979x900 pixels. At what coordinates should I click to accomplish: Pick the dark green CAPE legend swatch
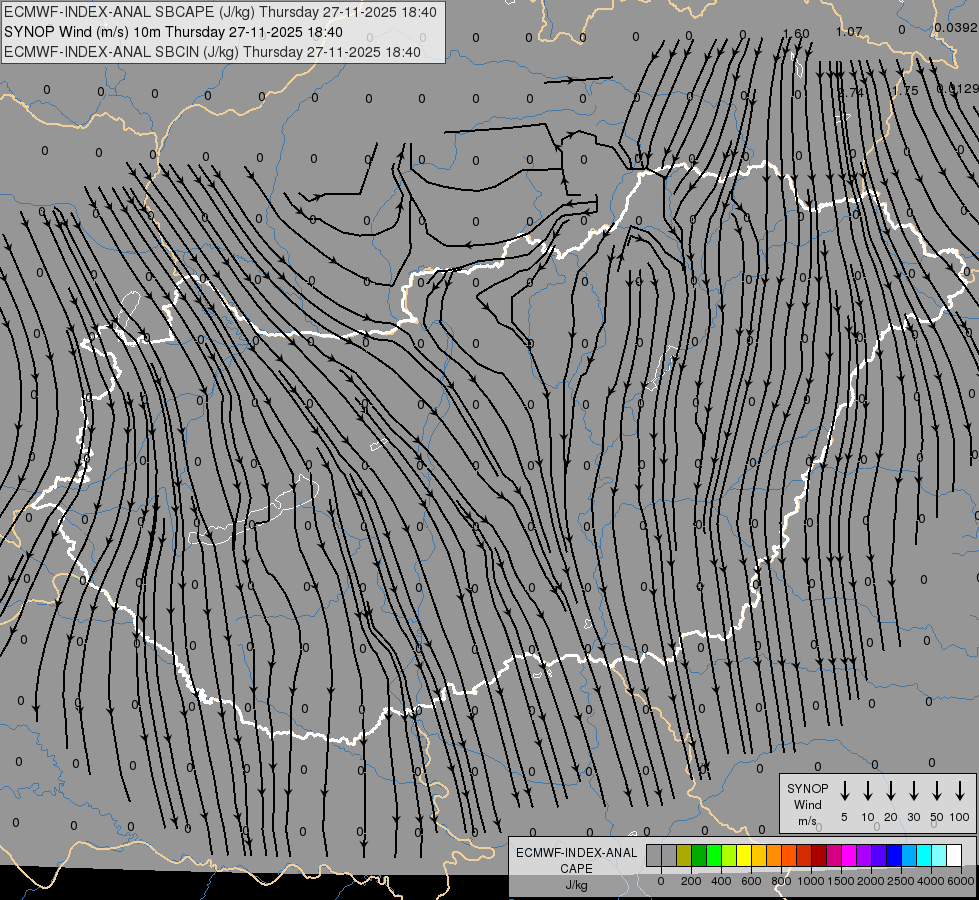pos(699,855)
